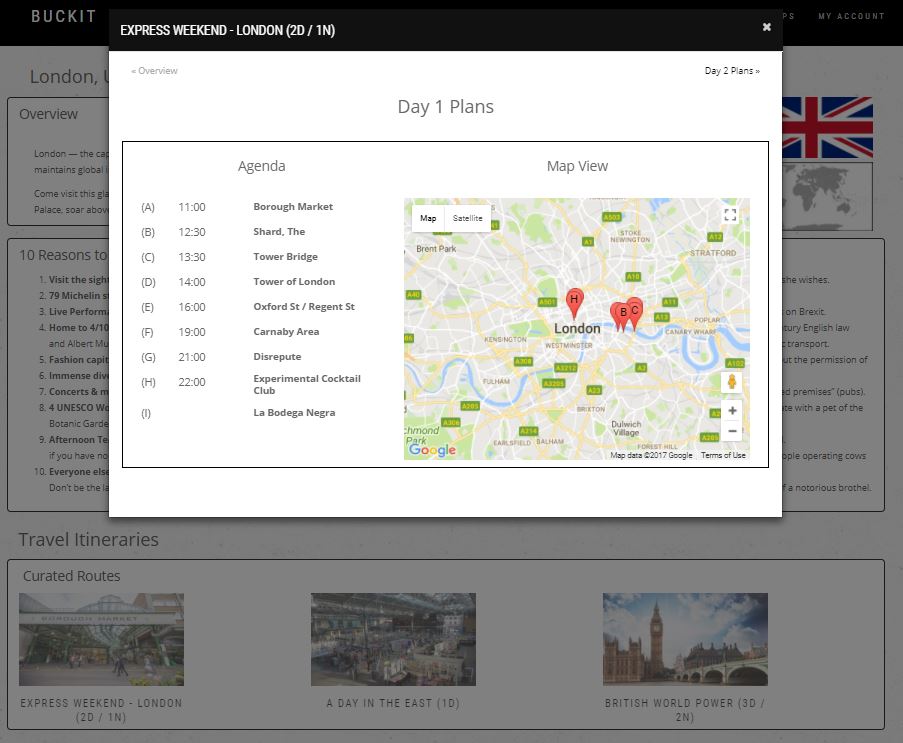903x743 pixels.
Task: Open British World Power thumbnail
Action: 685,639
